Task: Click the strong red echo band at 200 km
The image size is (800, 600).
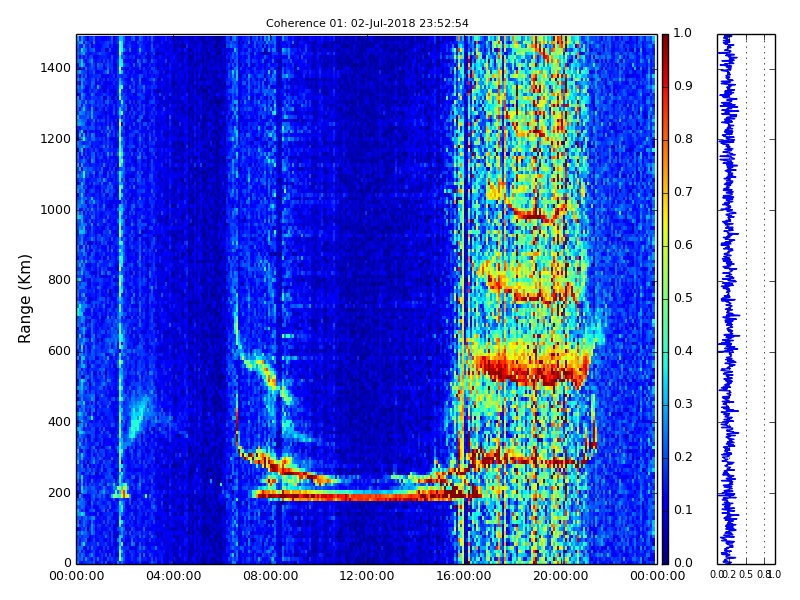Action: click(367, 494)
